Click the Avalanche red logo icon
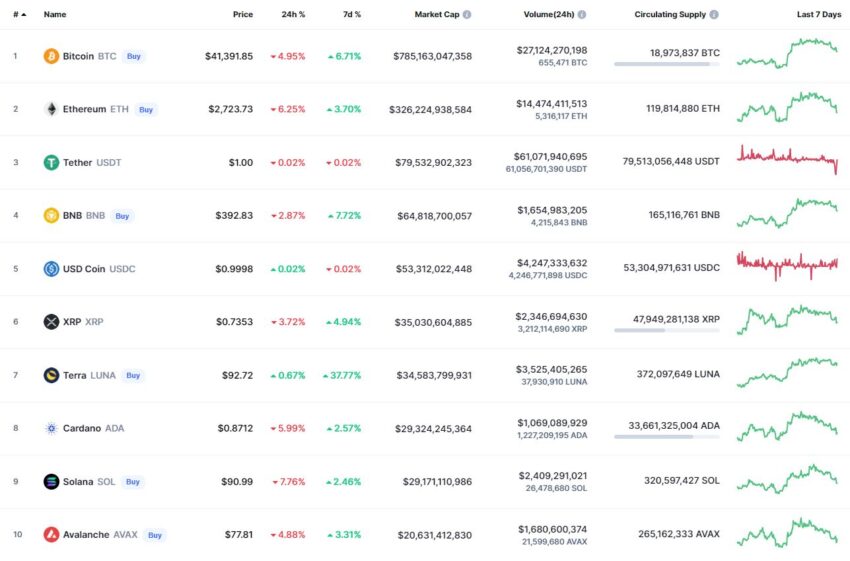Screen dimensions: 850x561 [x=51, y=534]
